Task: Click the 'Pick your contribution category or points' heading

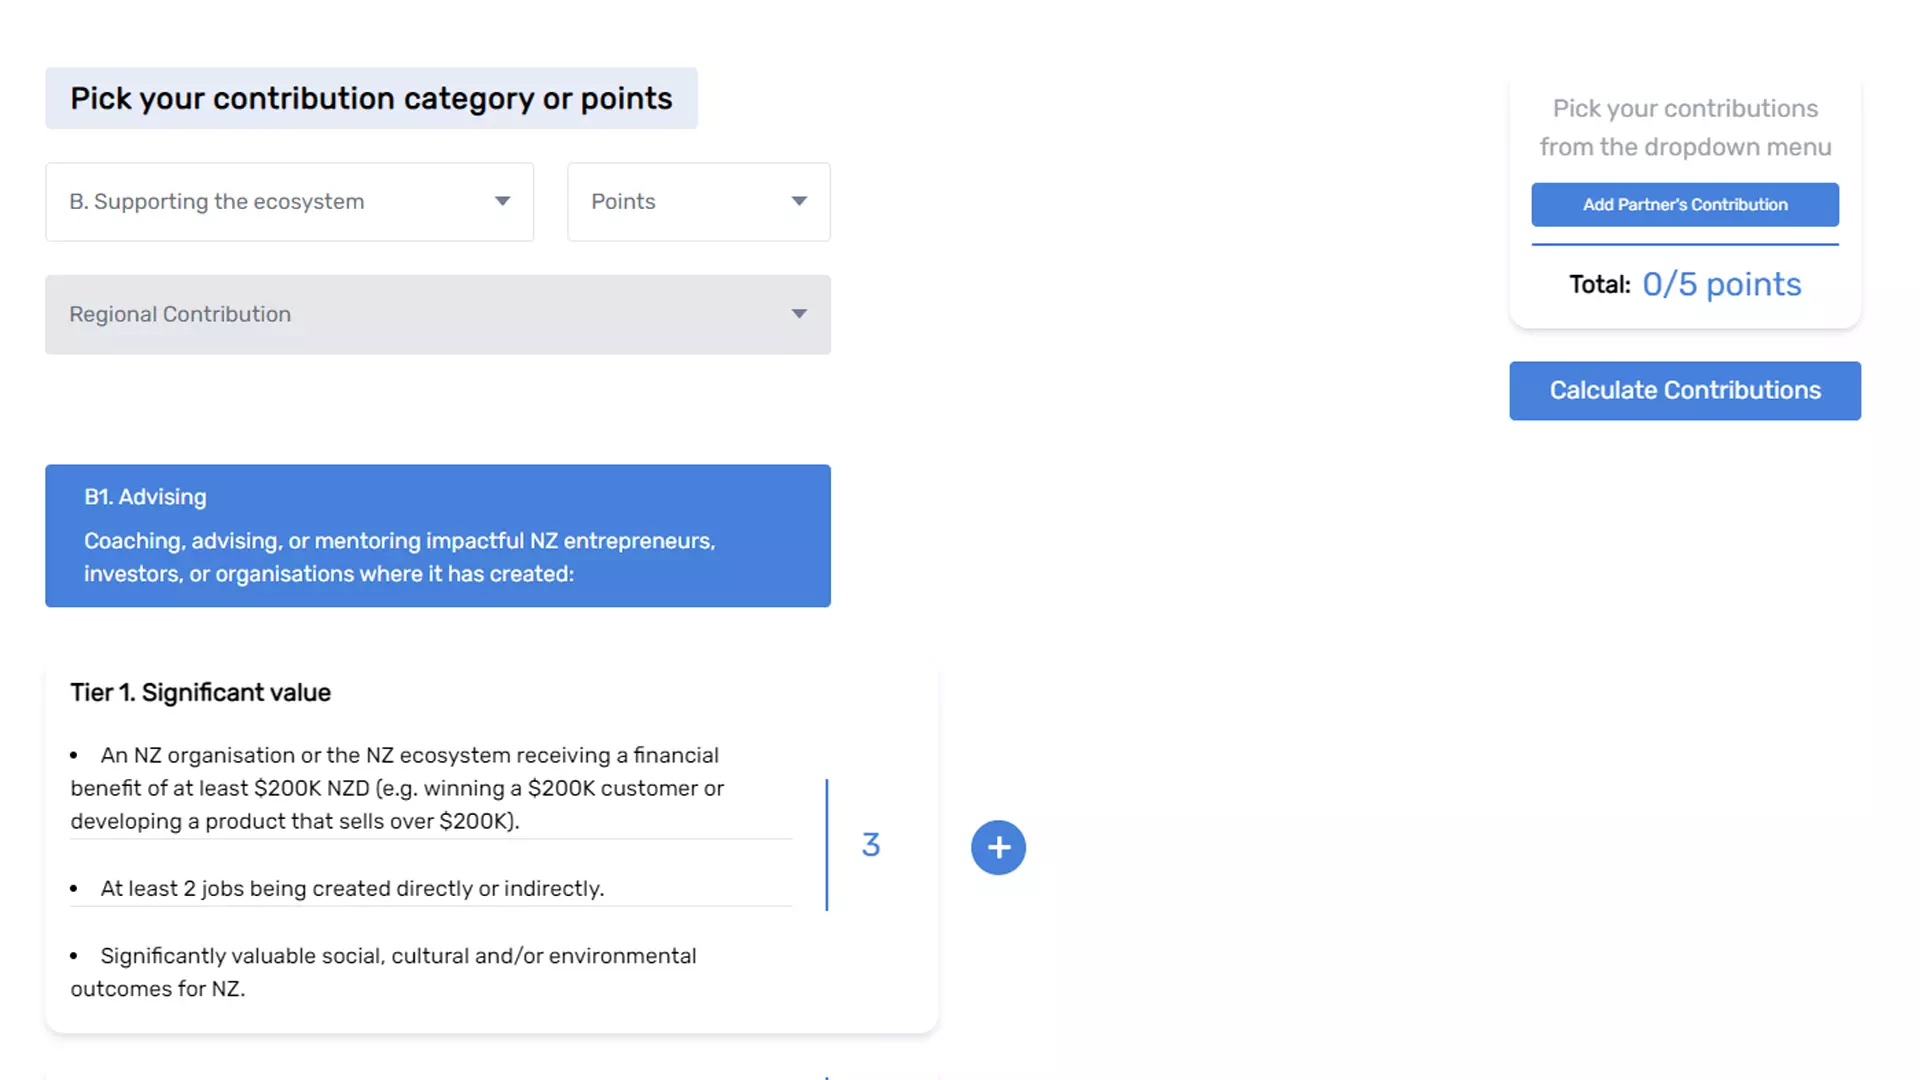Action: pyautogui.click(x=371, y=98)
